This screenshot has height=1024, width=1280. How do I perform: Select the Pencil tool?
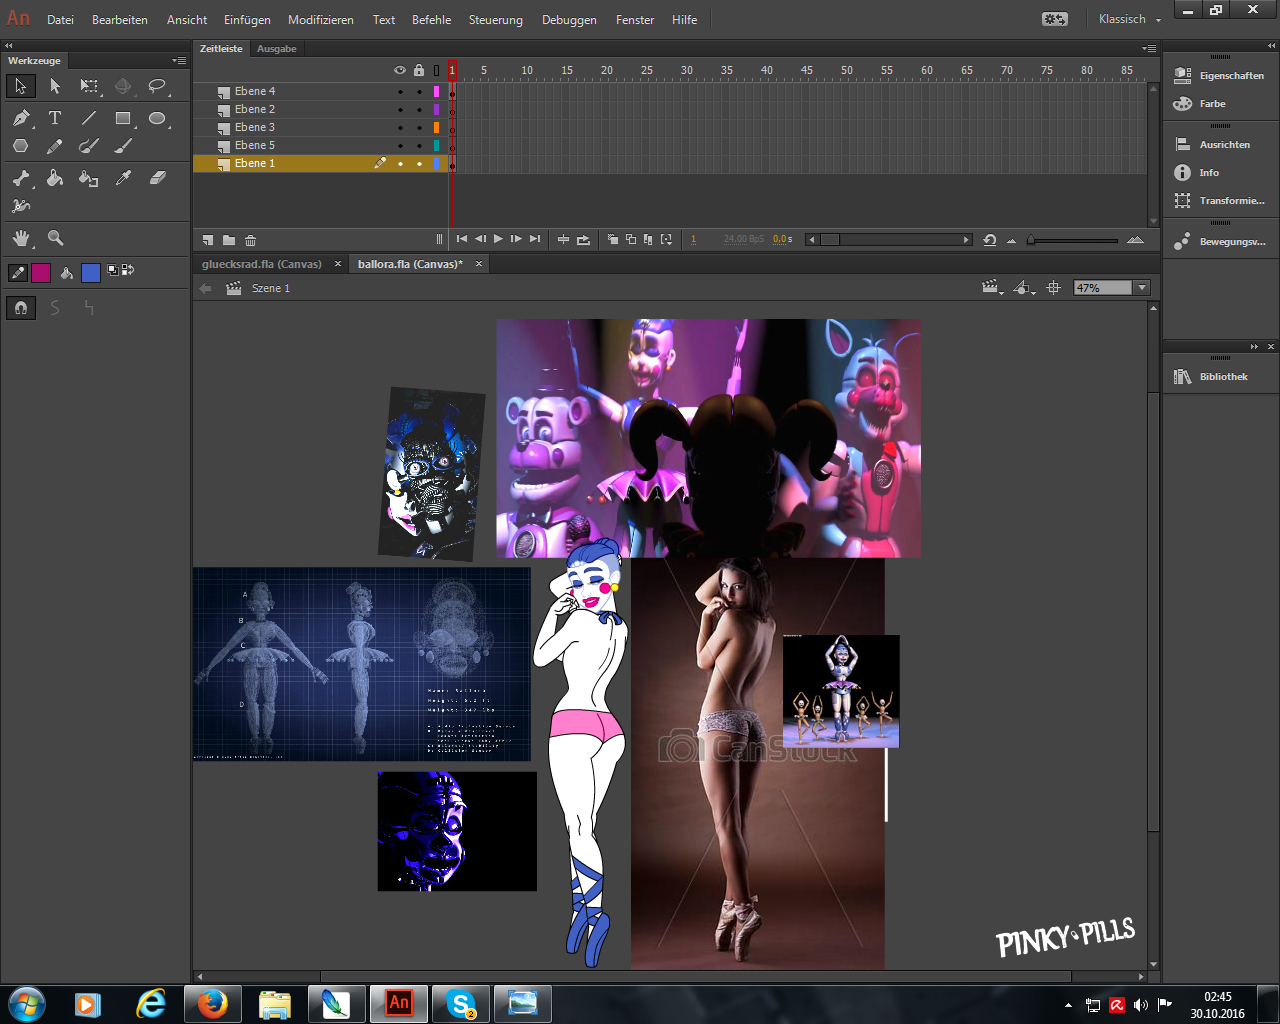(x=55, y=146)
